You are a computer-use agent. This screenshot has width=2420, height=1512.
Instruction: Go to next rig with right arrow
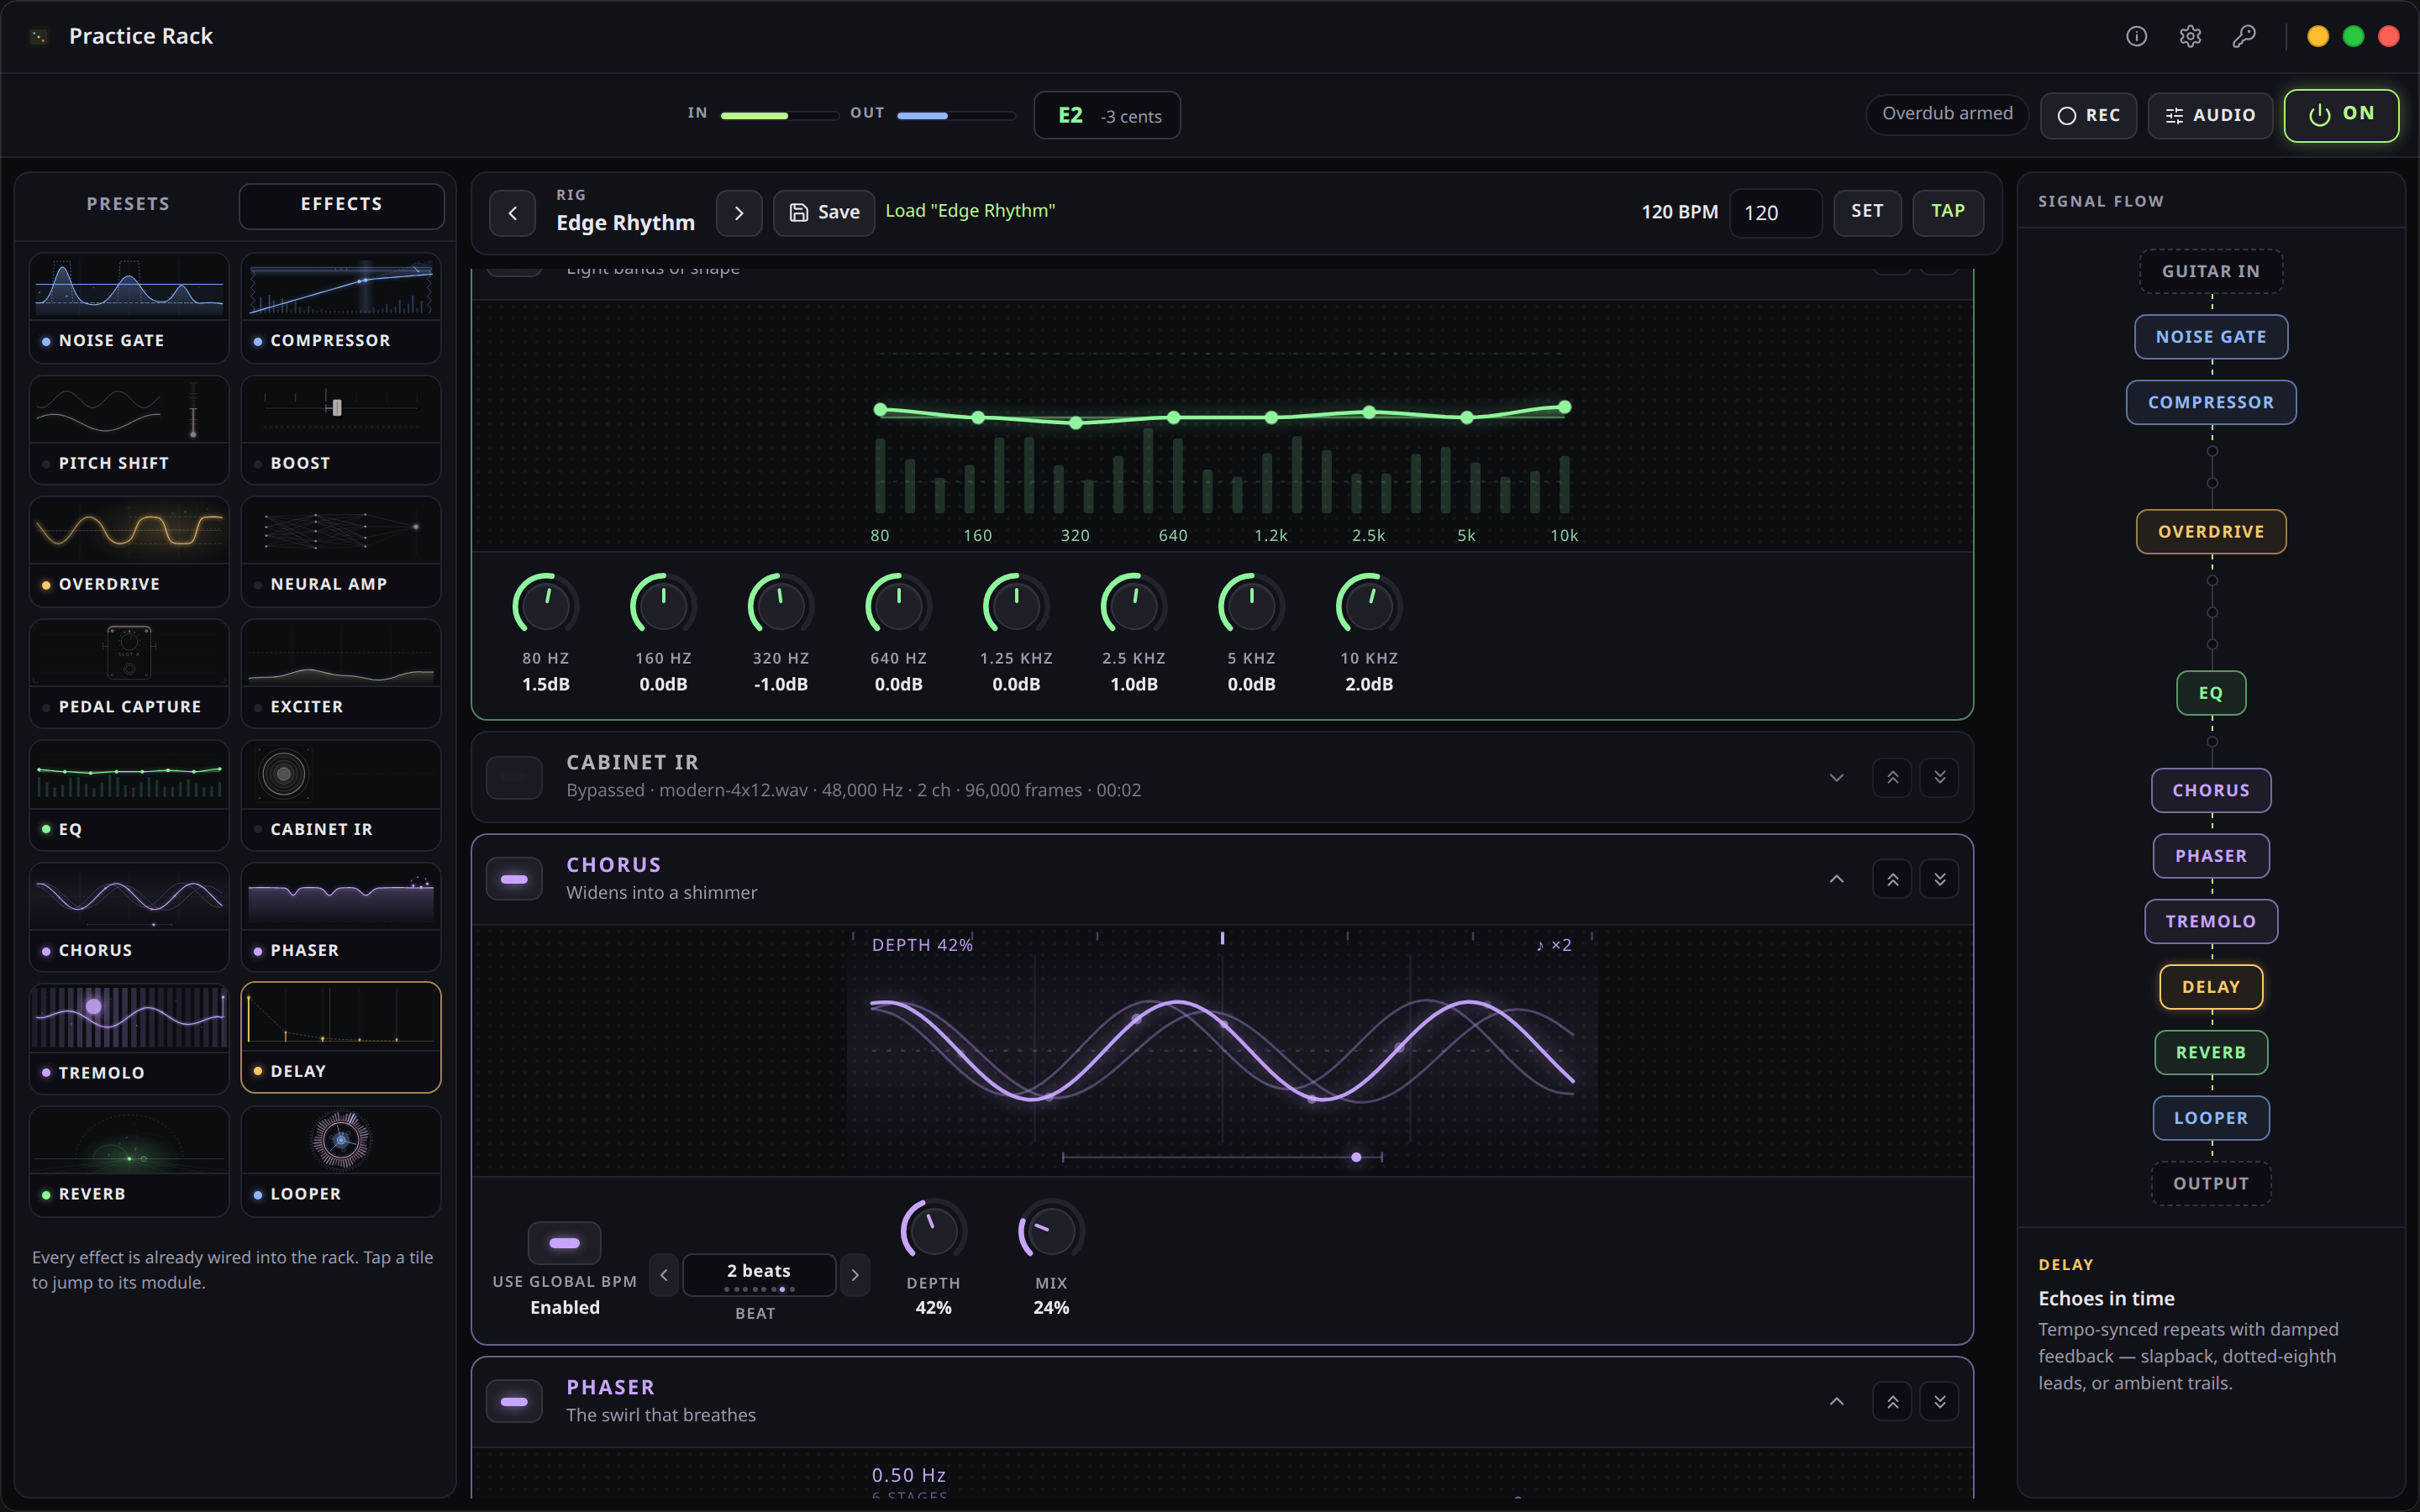[739, 213]
